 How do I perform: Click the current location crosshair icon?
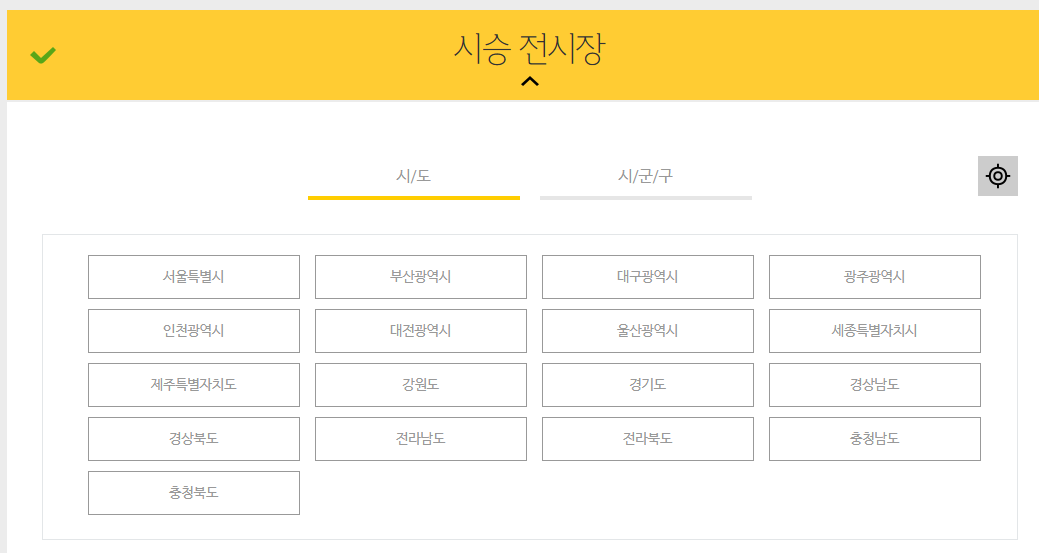pos(997,176)
